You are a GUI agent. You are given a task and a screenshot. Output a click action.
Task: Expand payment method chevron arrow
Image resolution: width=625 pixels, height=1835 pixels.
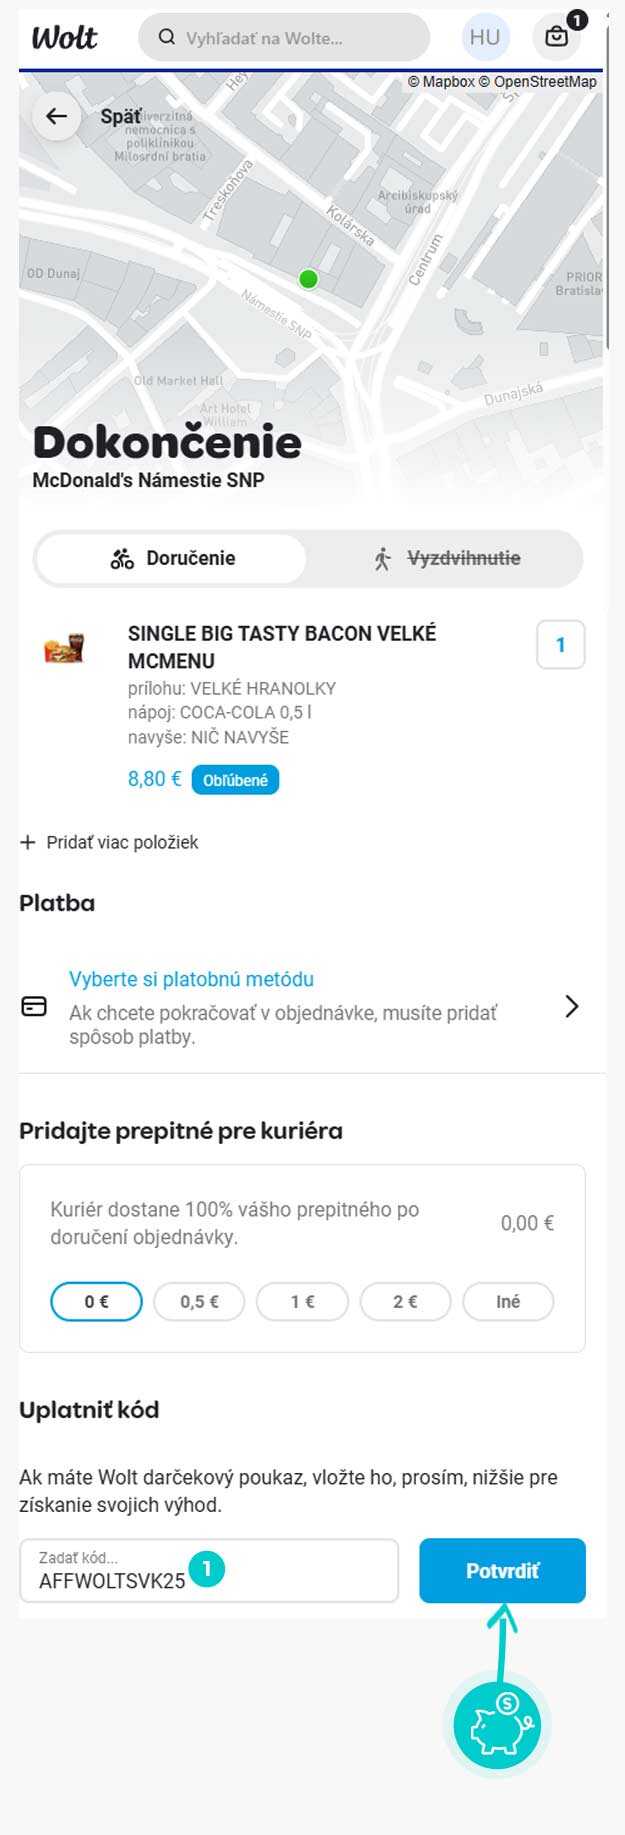pyautogui.click(x=572, y=1006)
